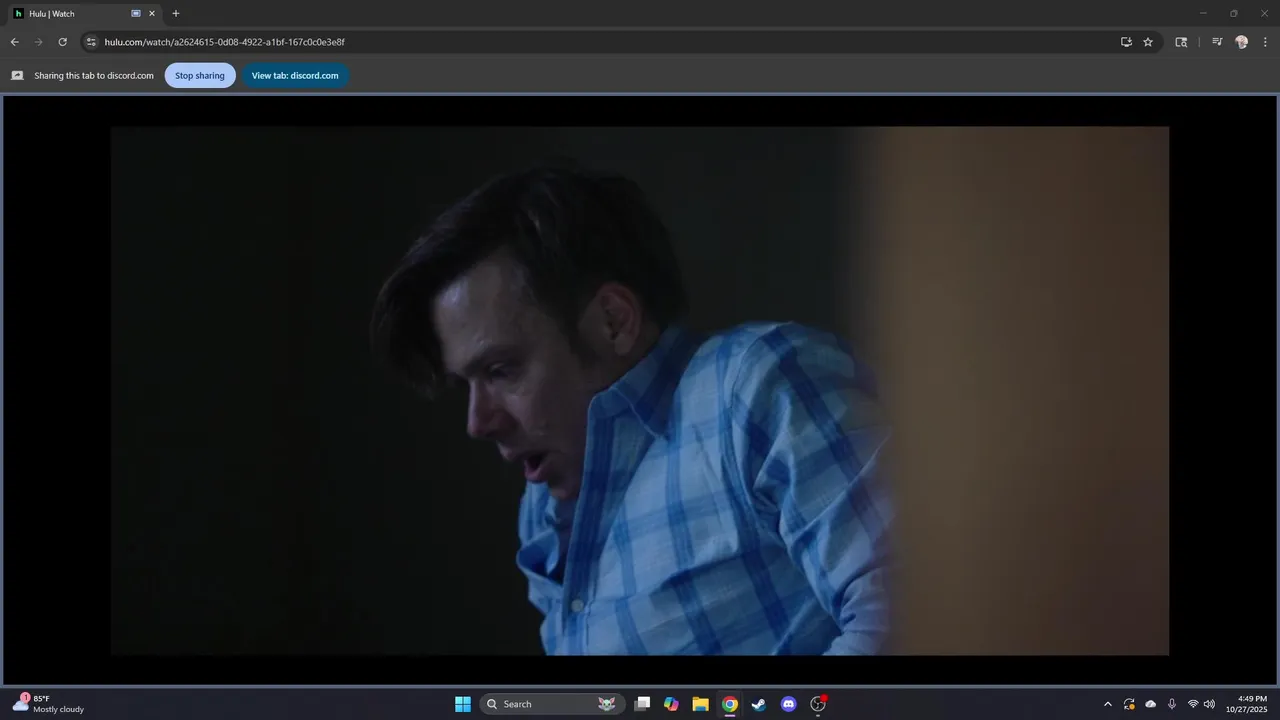The width and height of the screenshot is (1280, 720).
Task: Go back to the previous page
Action: point(14,42)
